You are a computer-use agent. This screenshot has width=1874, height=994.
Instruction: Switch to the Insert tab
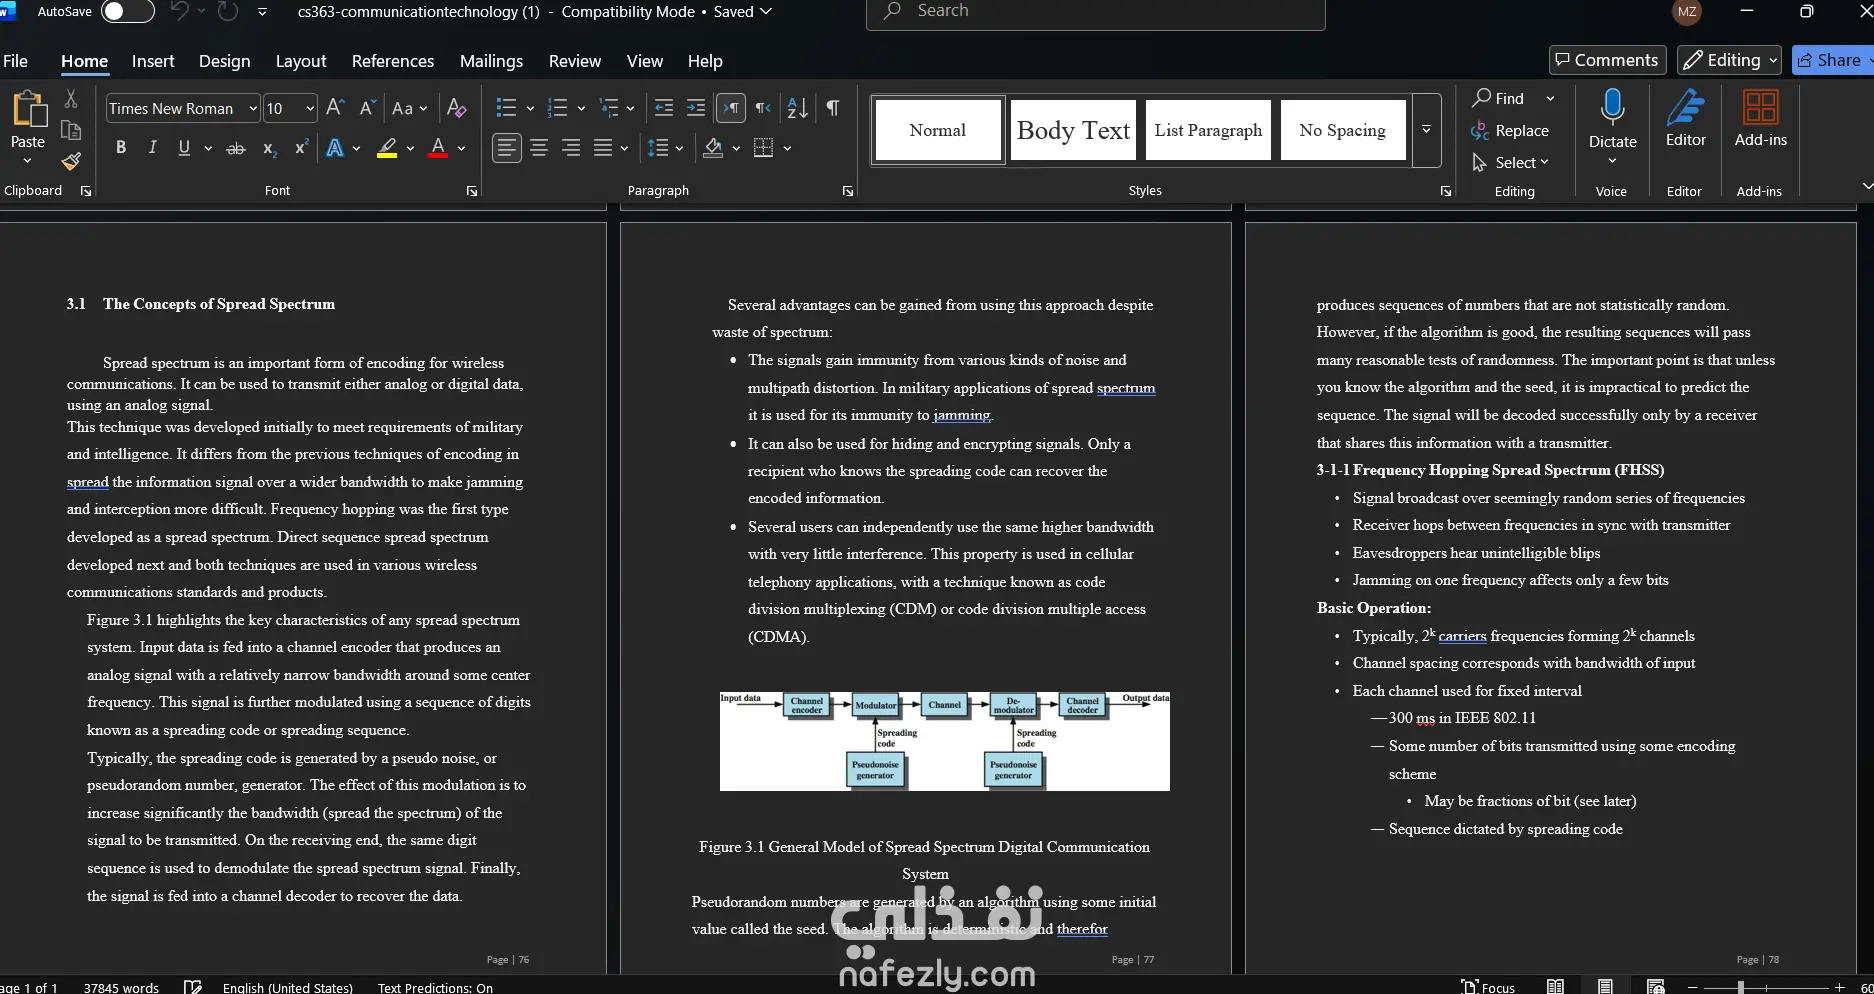[x=153, y=61]
